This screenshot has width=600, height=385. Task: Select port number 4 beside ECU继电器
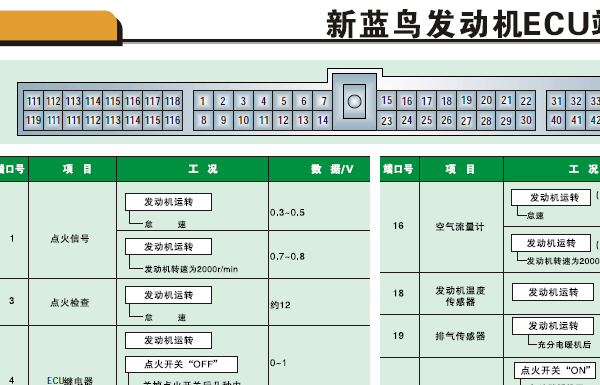tap(12, 380)
